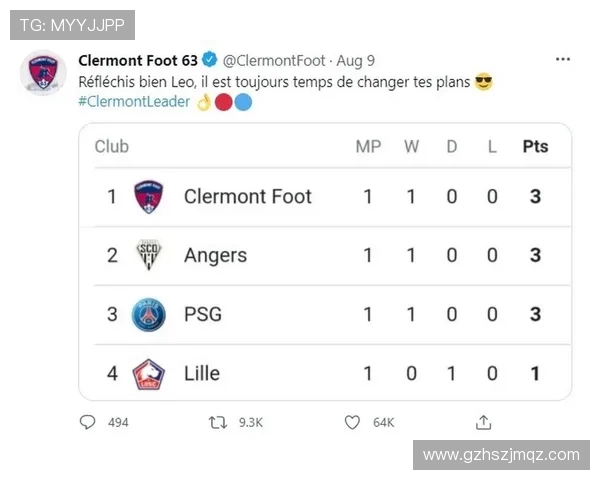
Task: Select the Club column header
Action: [112, 146]
